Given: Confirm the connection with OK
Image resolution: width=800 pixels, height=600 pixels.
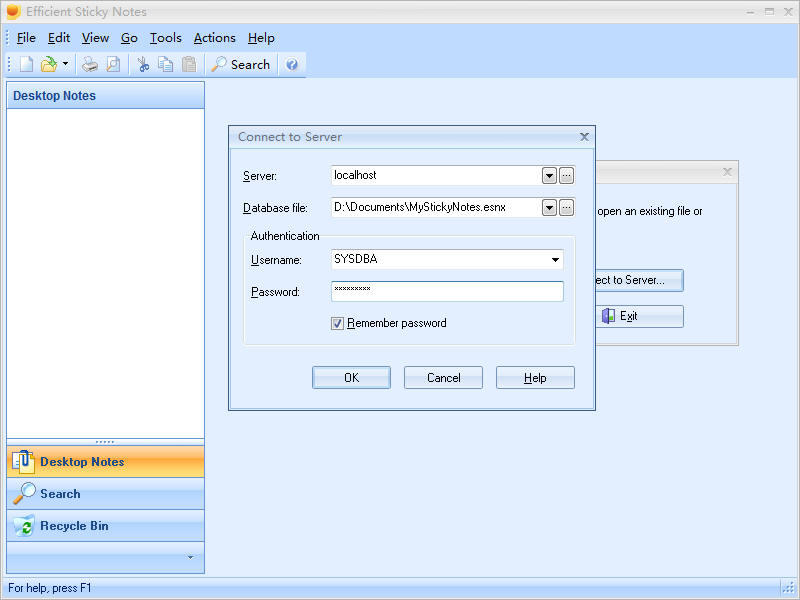Looking at the screenshot, I should click(352, 378).
